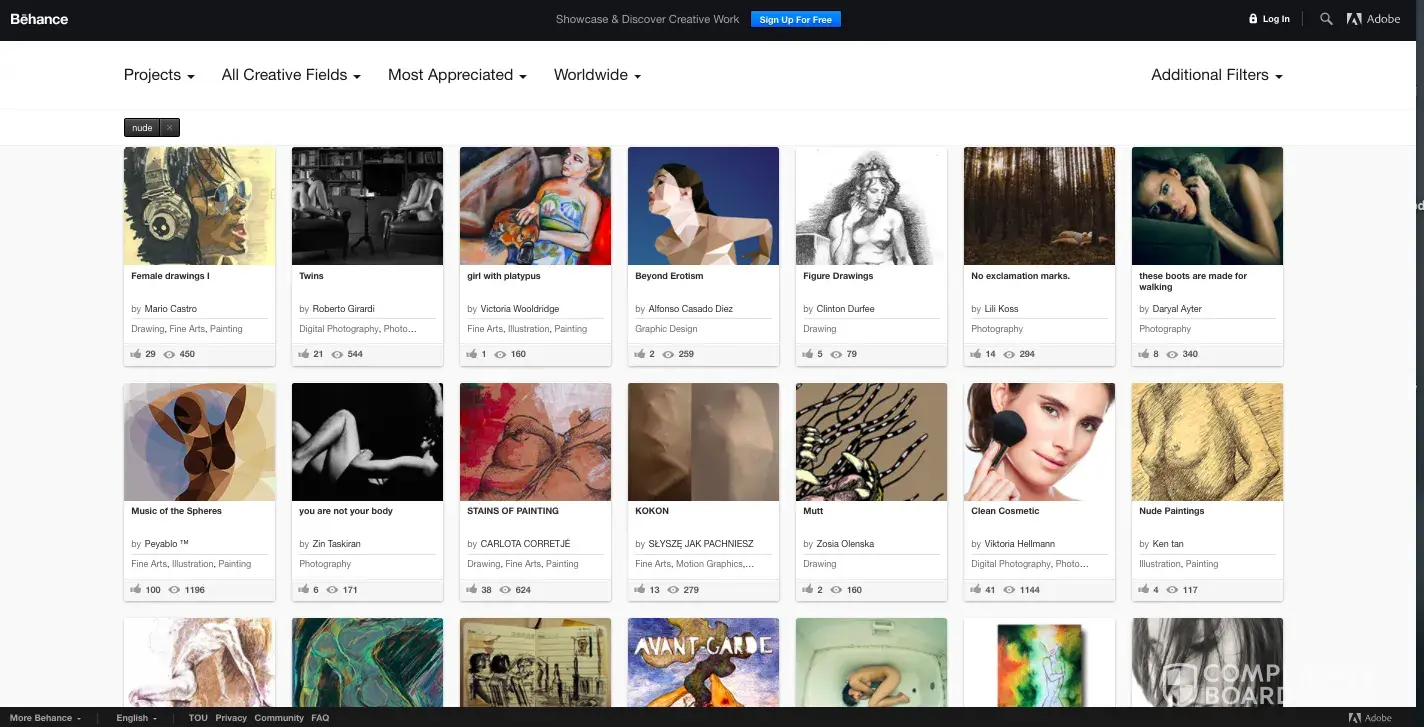Click appreciation thumb icon on Female drawings I

[x=136, y=354]
